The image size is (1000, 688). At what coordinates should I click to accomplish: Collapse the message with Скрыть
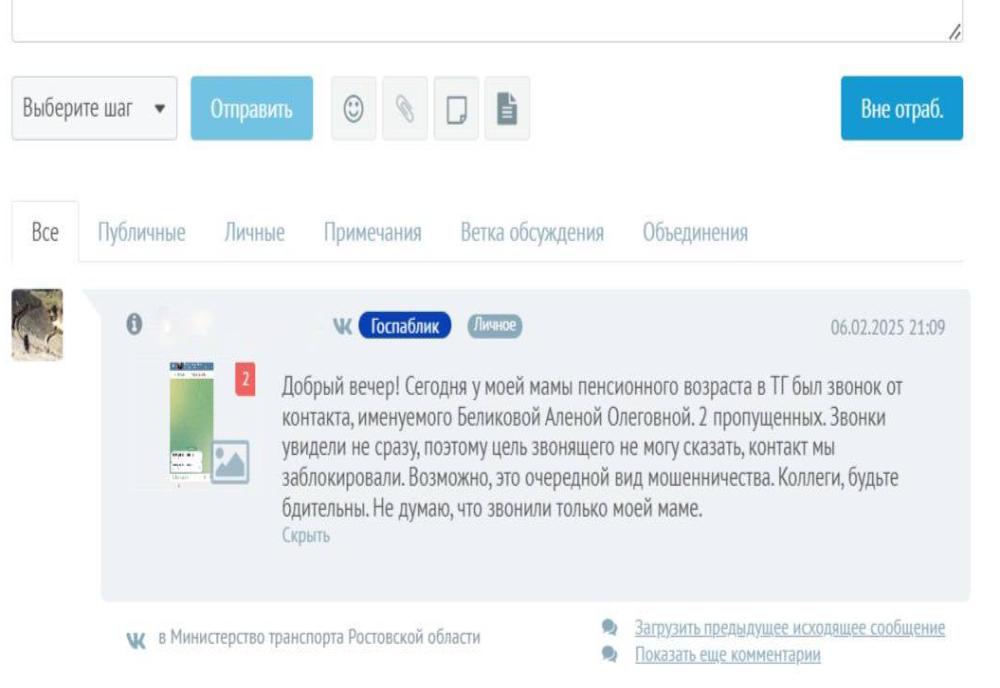click(305, 536)
